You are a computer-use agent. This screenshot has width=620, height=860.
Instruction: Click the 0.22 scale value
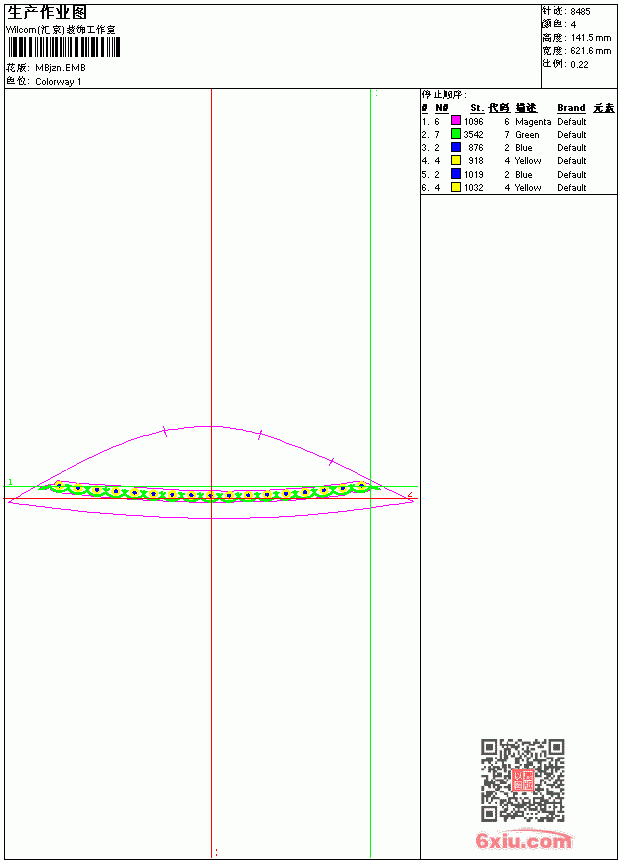click(579, 65)
